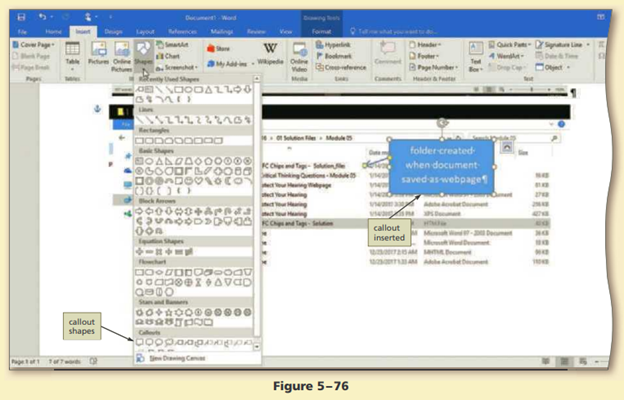Click the proofing icon in status bar
The image size is (624, 400).
pyautogui.click(x=94, y=361)
